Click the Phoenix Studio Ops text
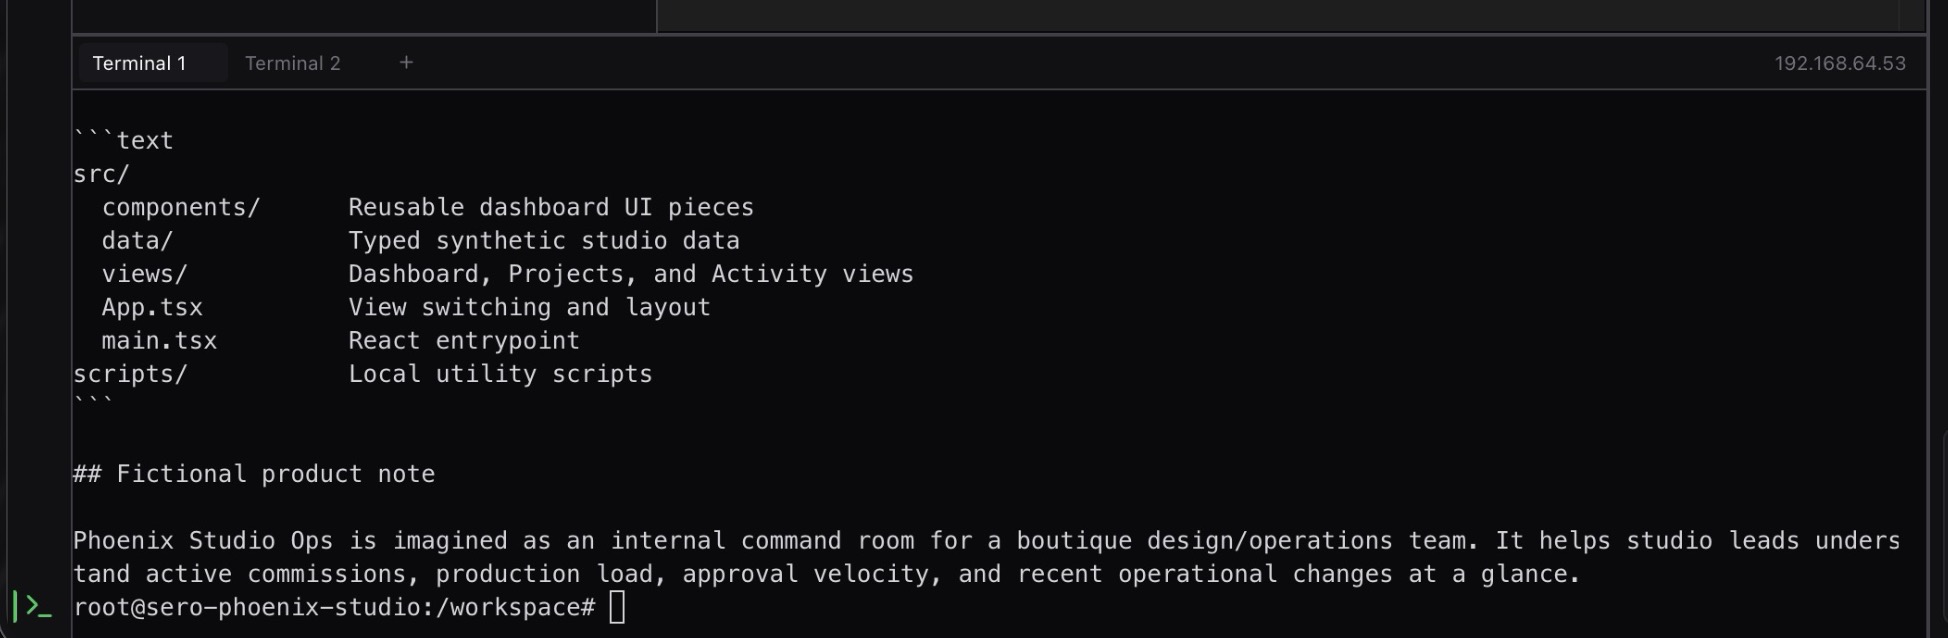1948x638 pixels. (202, 541)
